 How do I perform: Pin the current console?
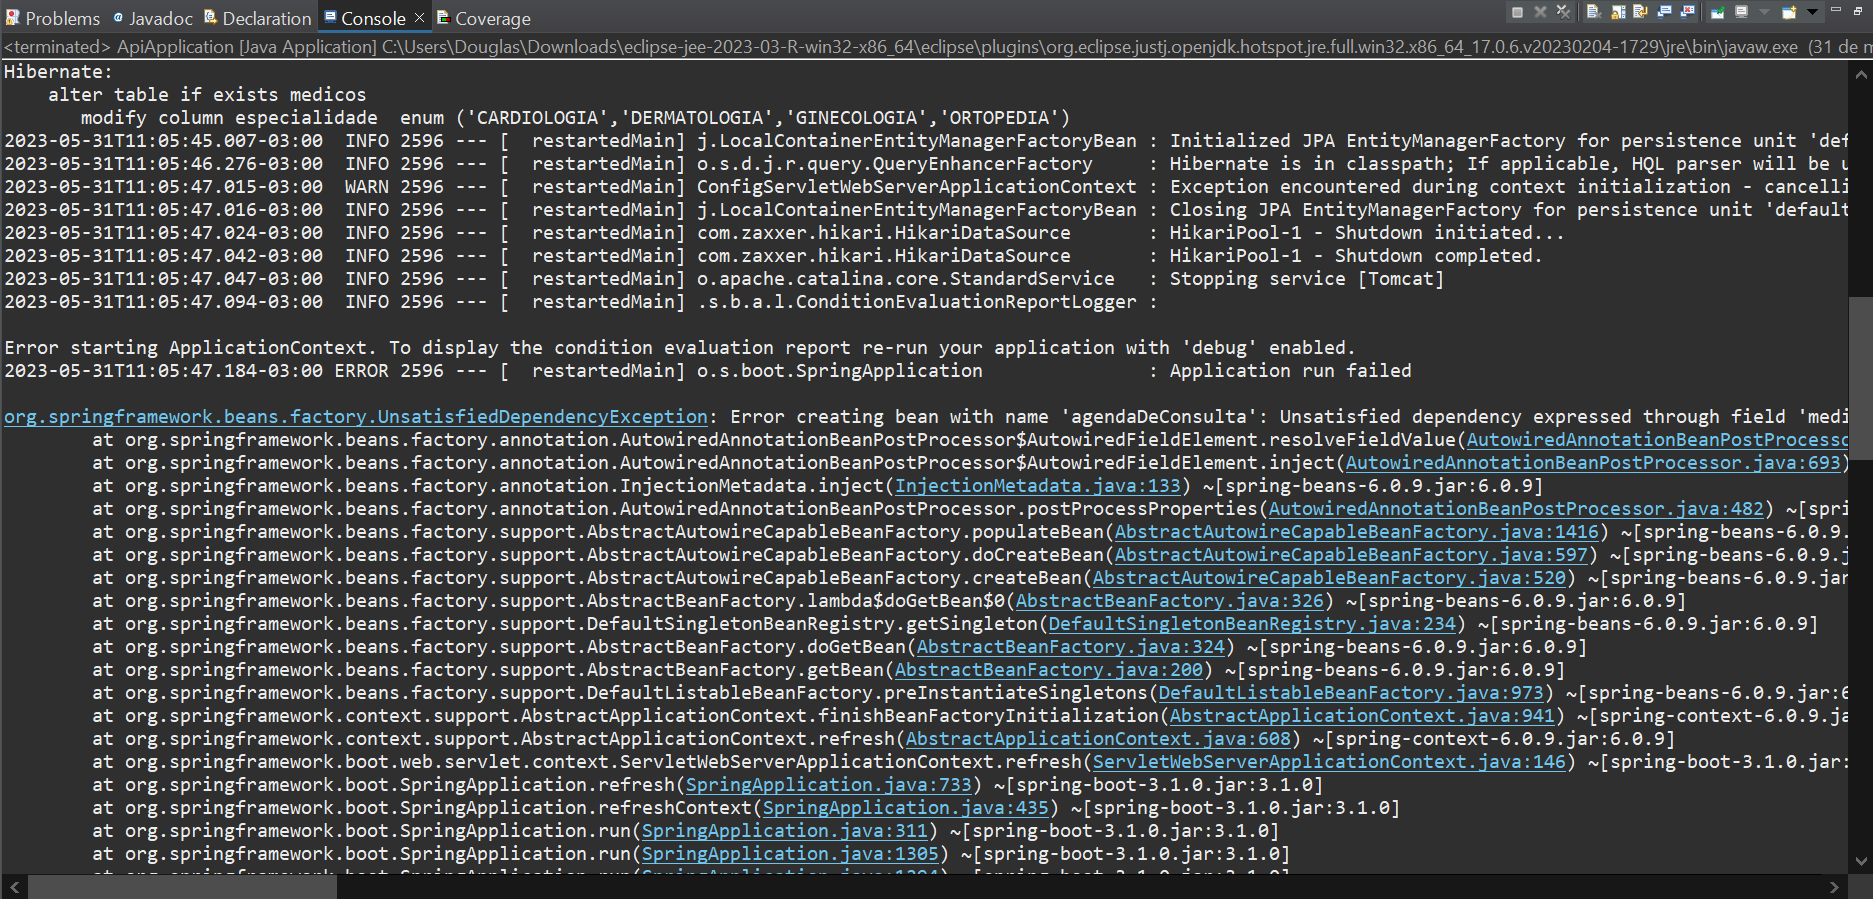[1718, 12]
